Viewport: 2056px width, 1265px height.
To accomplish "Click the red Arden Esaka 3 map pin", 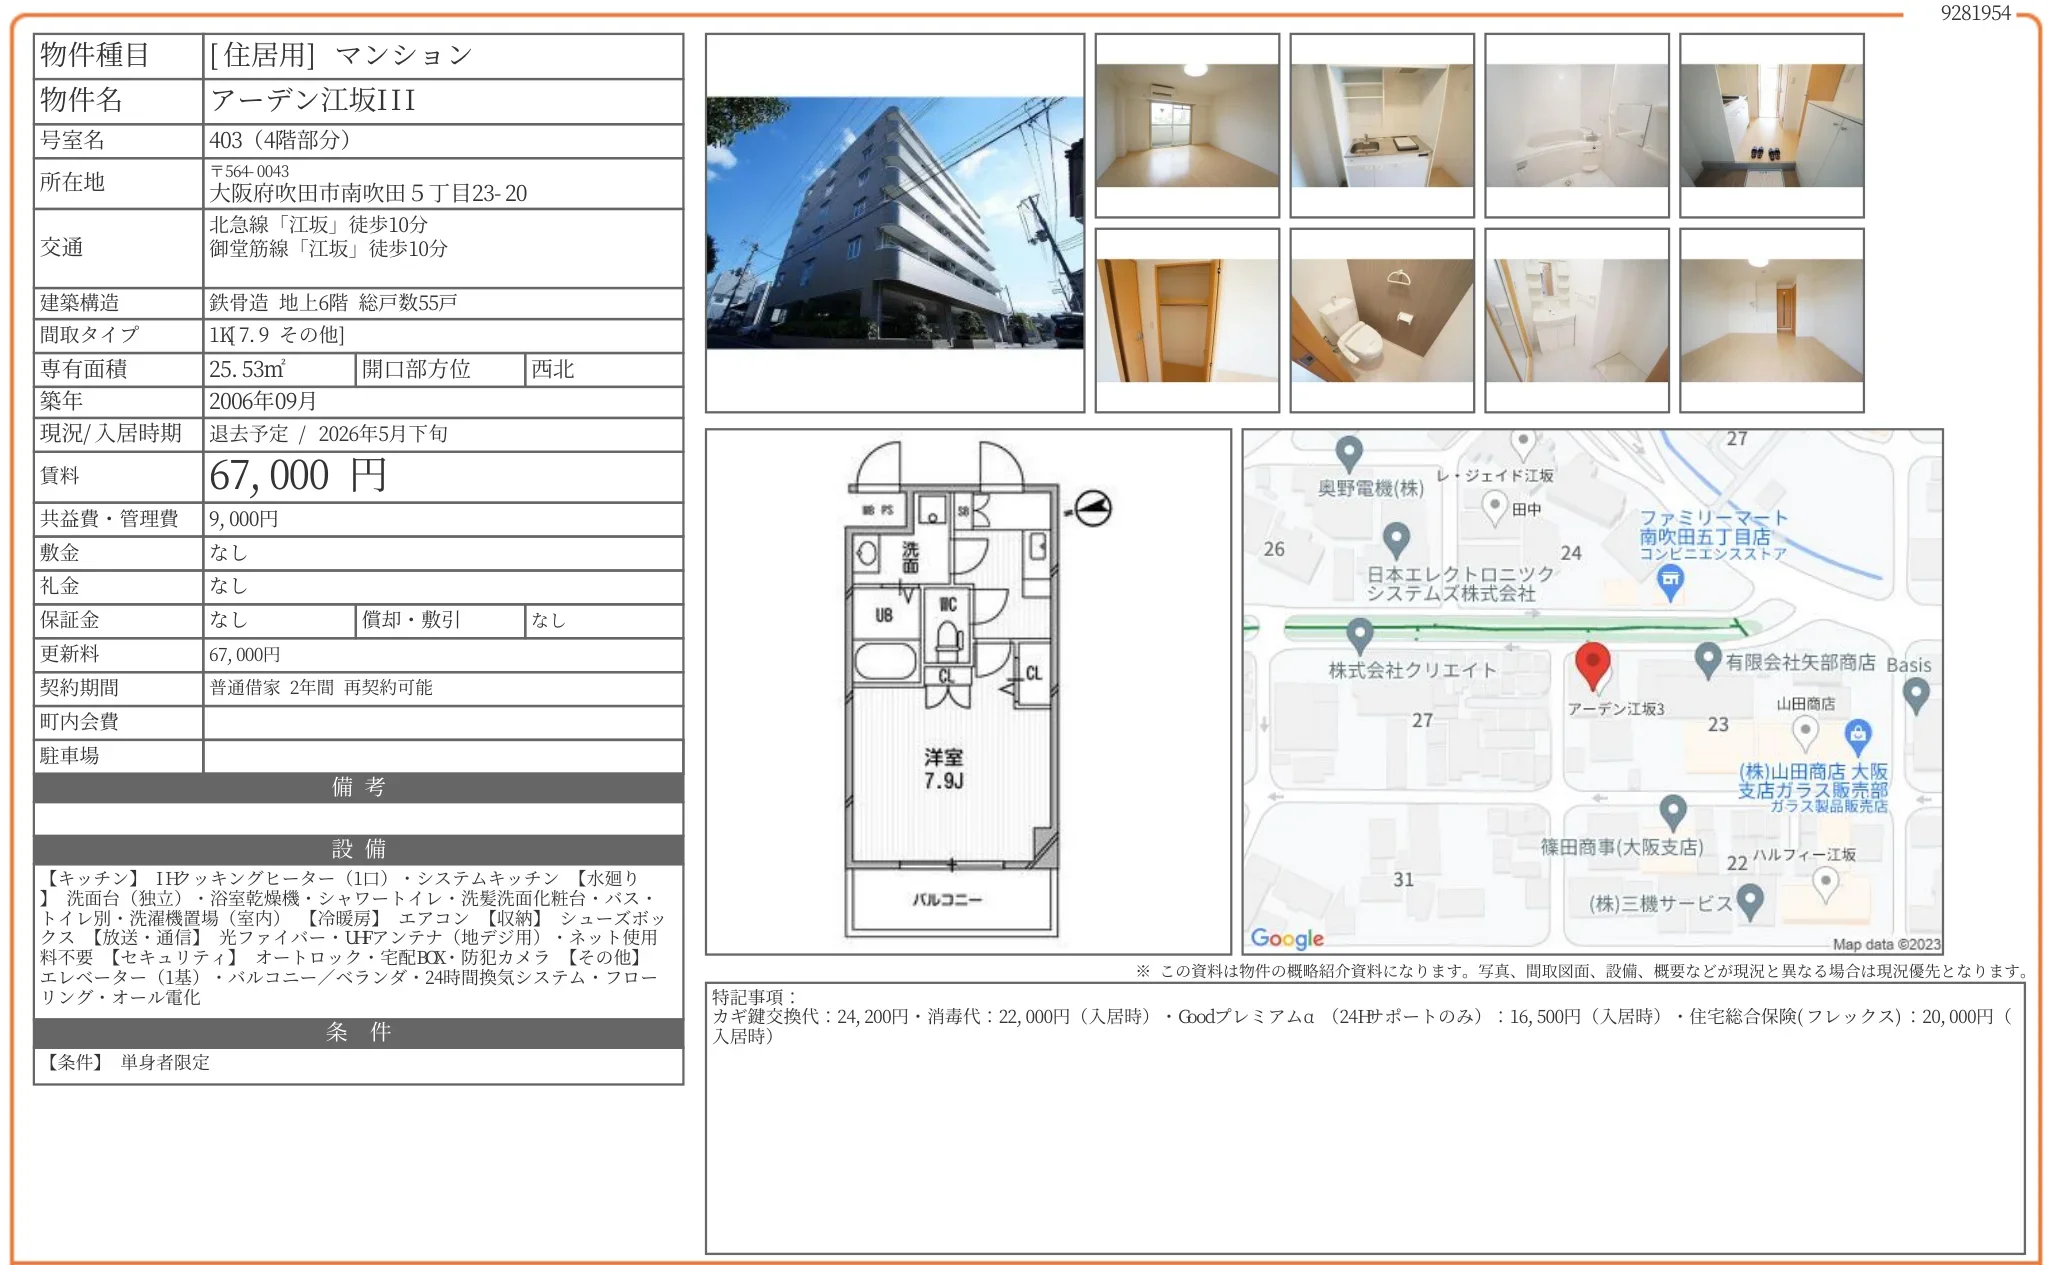I will 1592,664.
